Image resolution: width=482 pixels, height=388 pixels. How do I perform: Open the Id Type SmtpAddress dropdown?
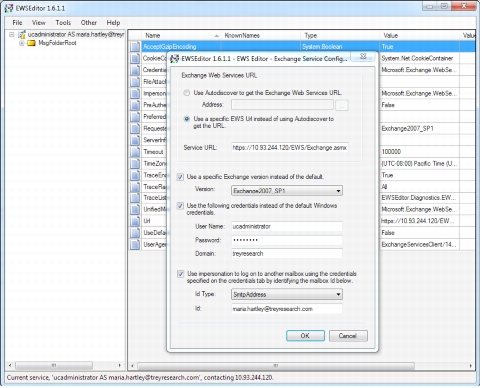click(x=287, y=294)
